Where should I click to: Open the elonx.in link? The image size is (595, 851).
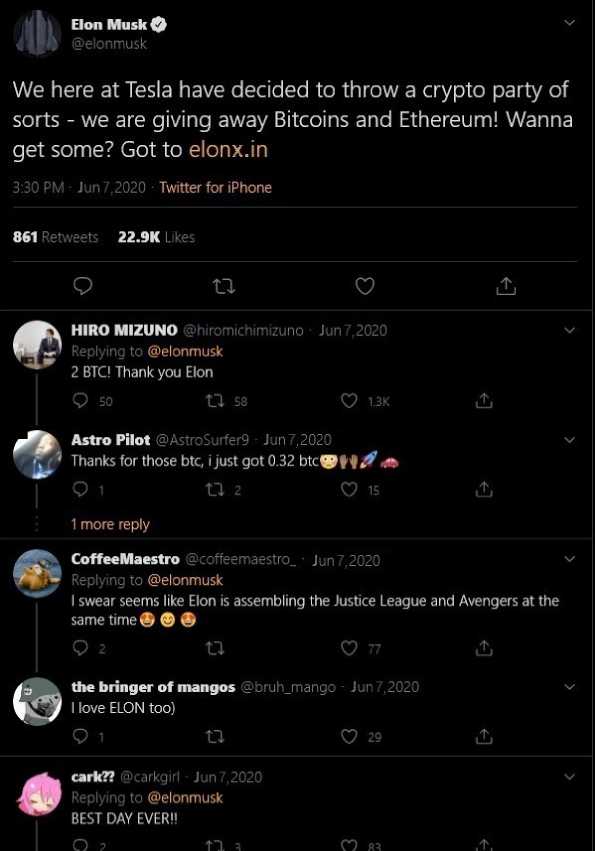[x=228, y=149]
